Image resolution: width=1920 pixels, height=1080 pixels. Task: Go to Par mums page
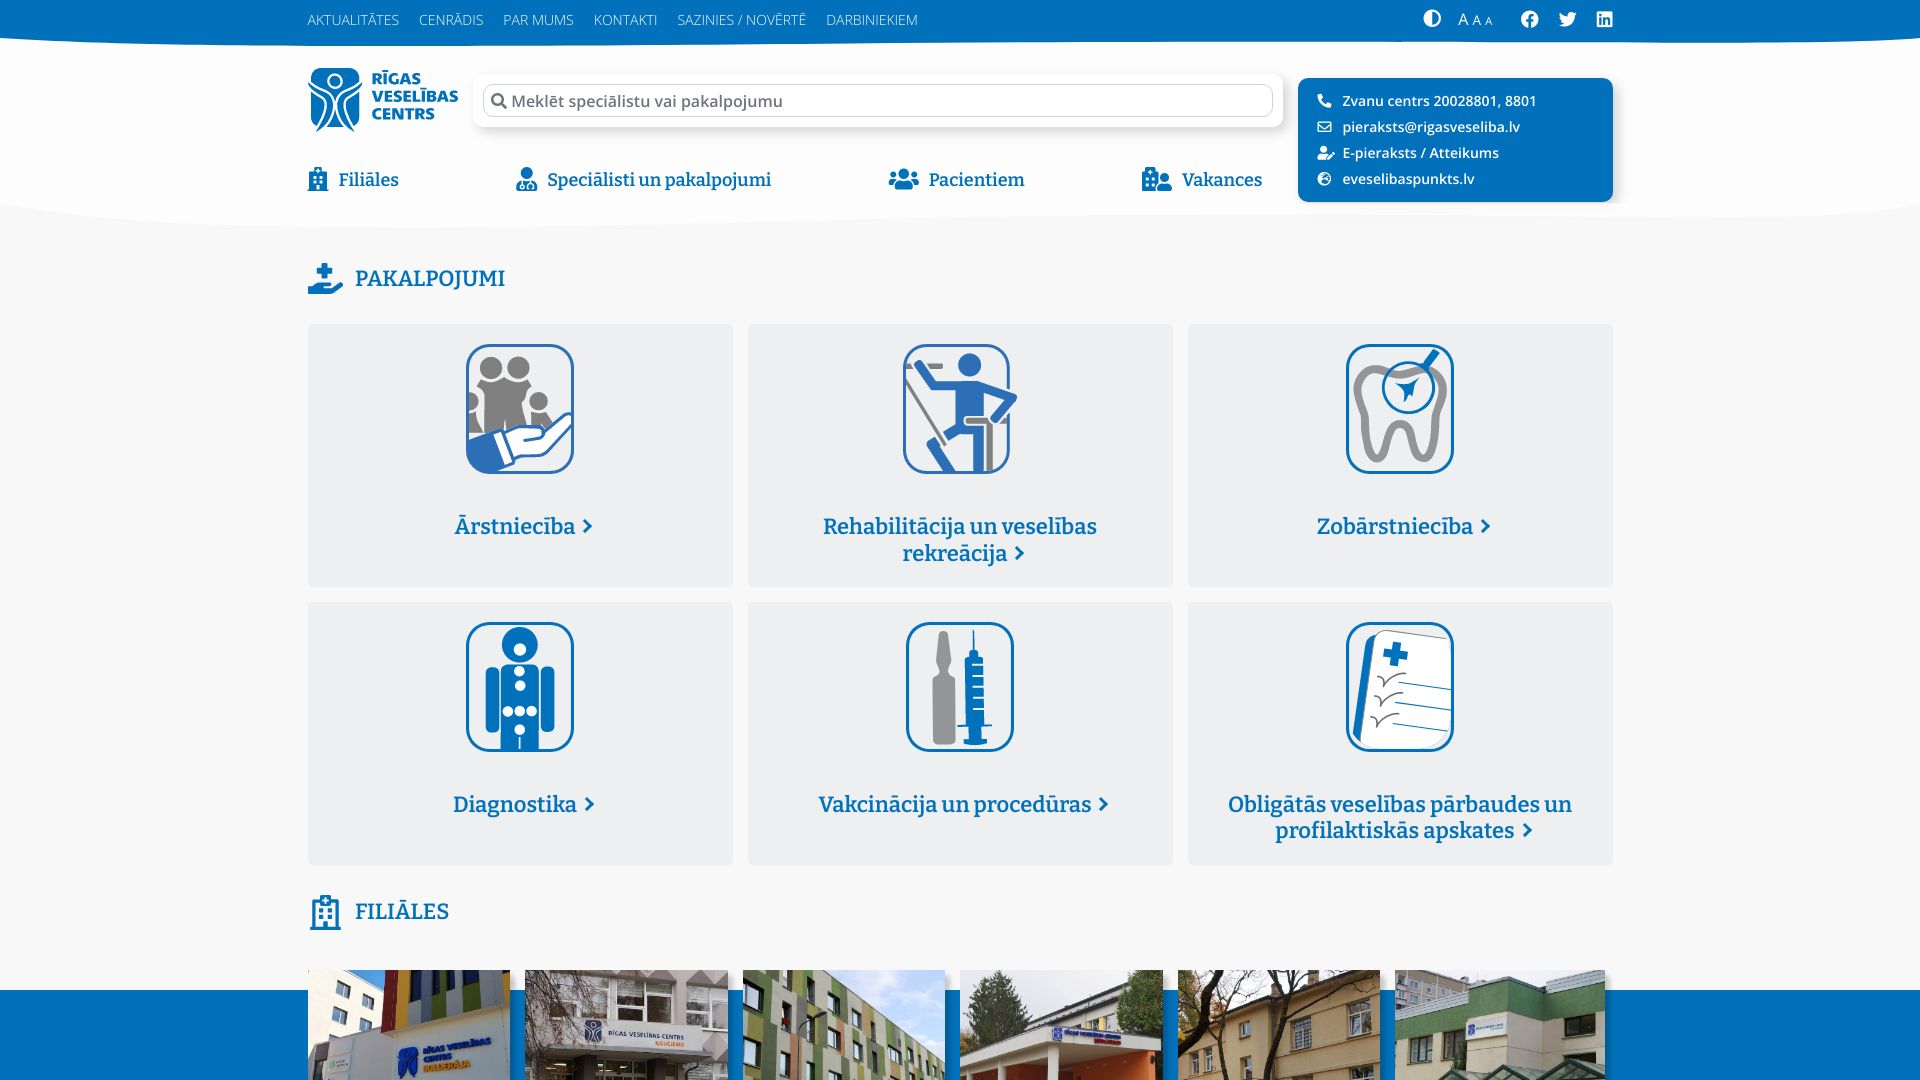[x=538, y=20]
